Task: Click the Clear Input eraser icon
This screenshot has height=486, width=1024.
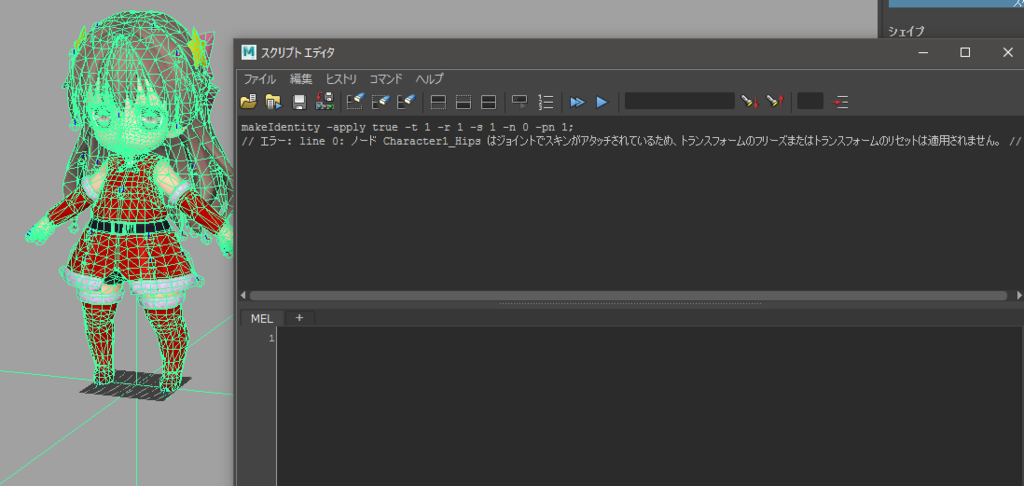Action: [x=381, y=101]
